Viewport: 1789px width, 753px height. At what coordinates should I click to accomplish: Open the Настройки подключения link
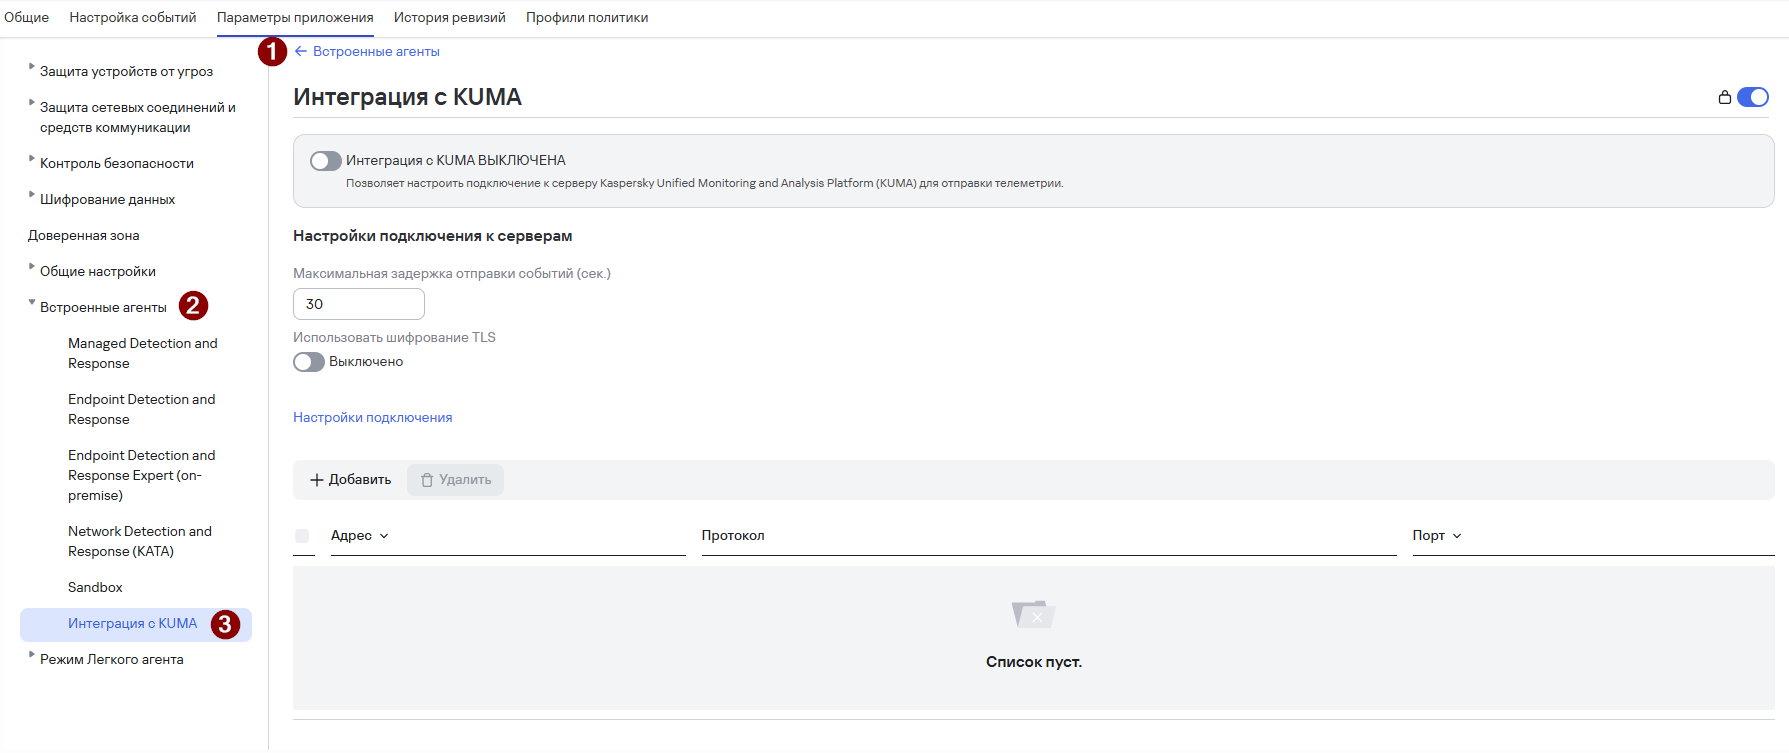pos(373,418)
